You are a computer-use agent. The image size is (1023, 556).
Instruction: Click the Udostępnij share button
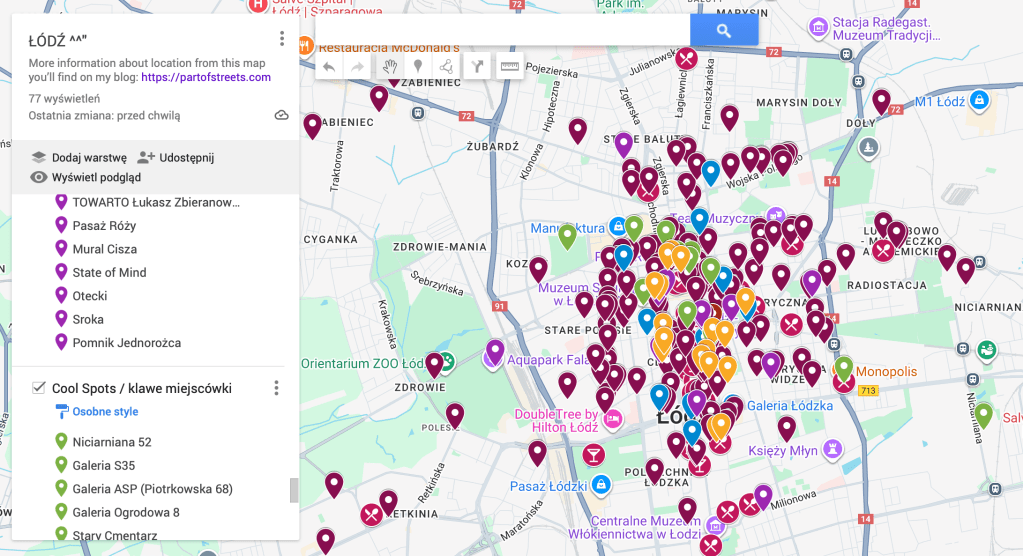click(176, 157)
